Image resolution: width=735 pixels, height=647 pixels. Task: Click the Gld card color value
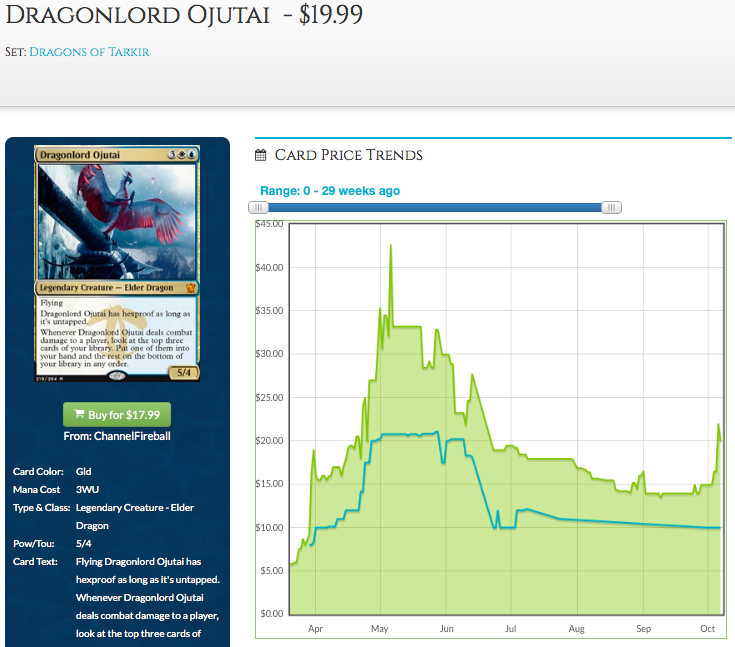[83, 472]
